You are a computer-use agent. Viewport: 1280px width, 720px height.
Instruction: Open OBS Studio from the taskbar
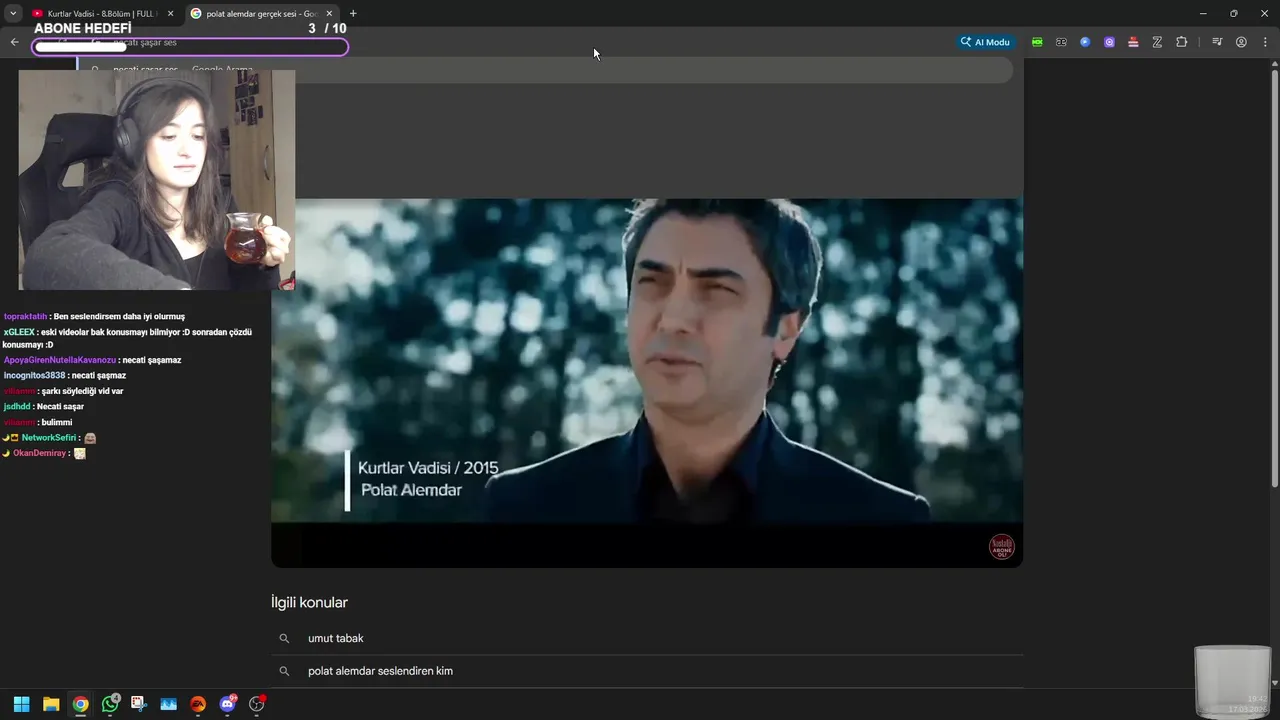(257, 704)
